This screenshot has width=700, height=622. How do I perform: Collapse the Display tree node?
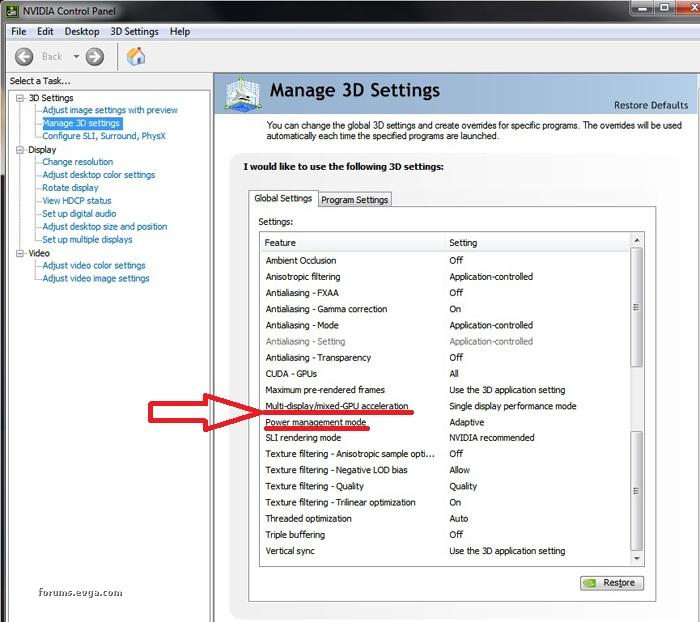point(20,150)
